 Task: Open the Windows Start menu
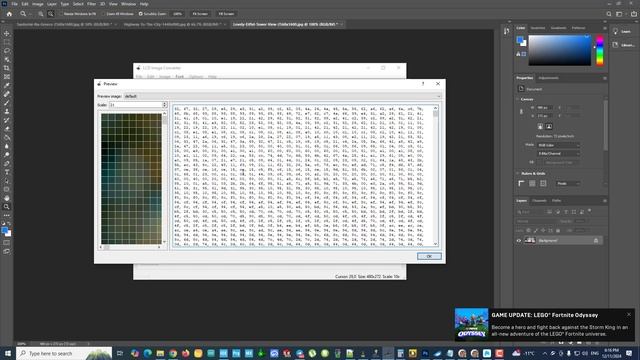tap(8, 353)
